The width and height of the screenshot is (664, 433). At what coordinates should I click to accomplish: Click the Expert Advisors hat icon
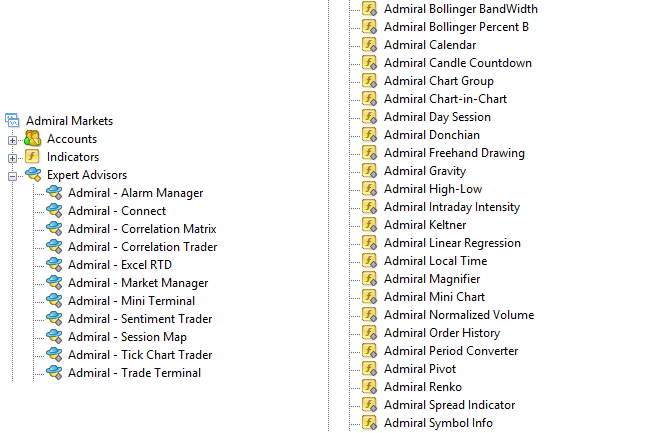[32, 175]
